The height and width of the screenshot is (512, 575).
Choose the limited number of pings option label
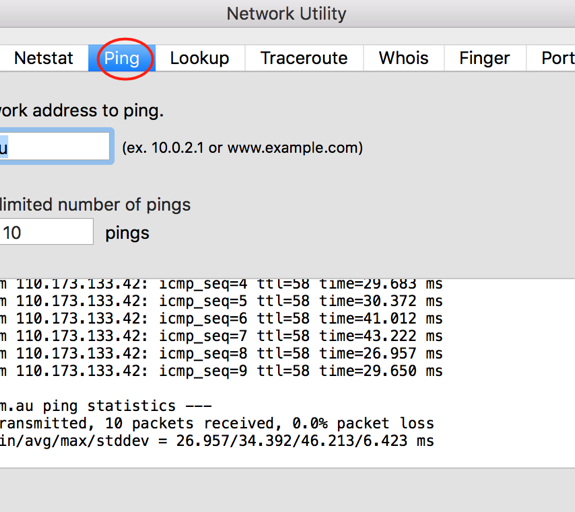coord(95,205)
